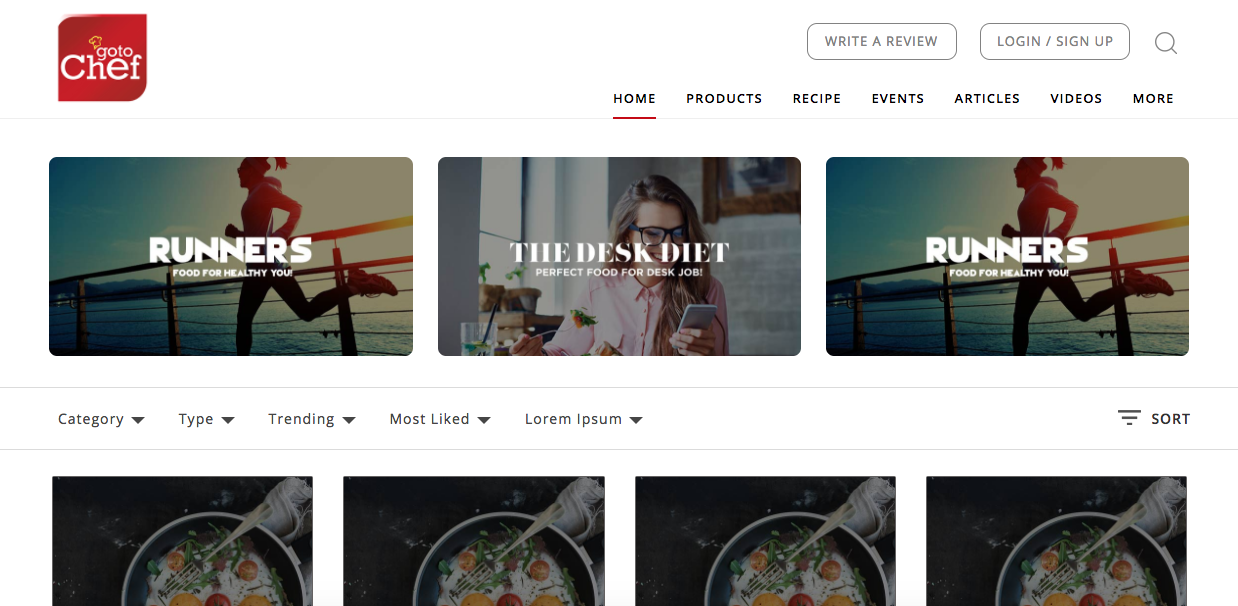
Task: Open the first Runners banner
Action: pyautogui.click(x=231, y=256)
